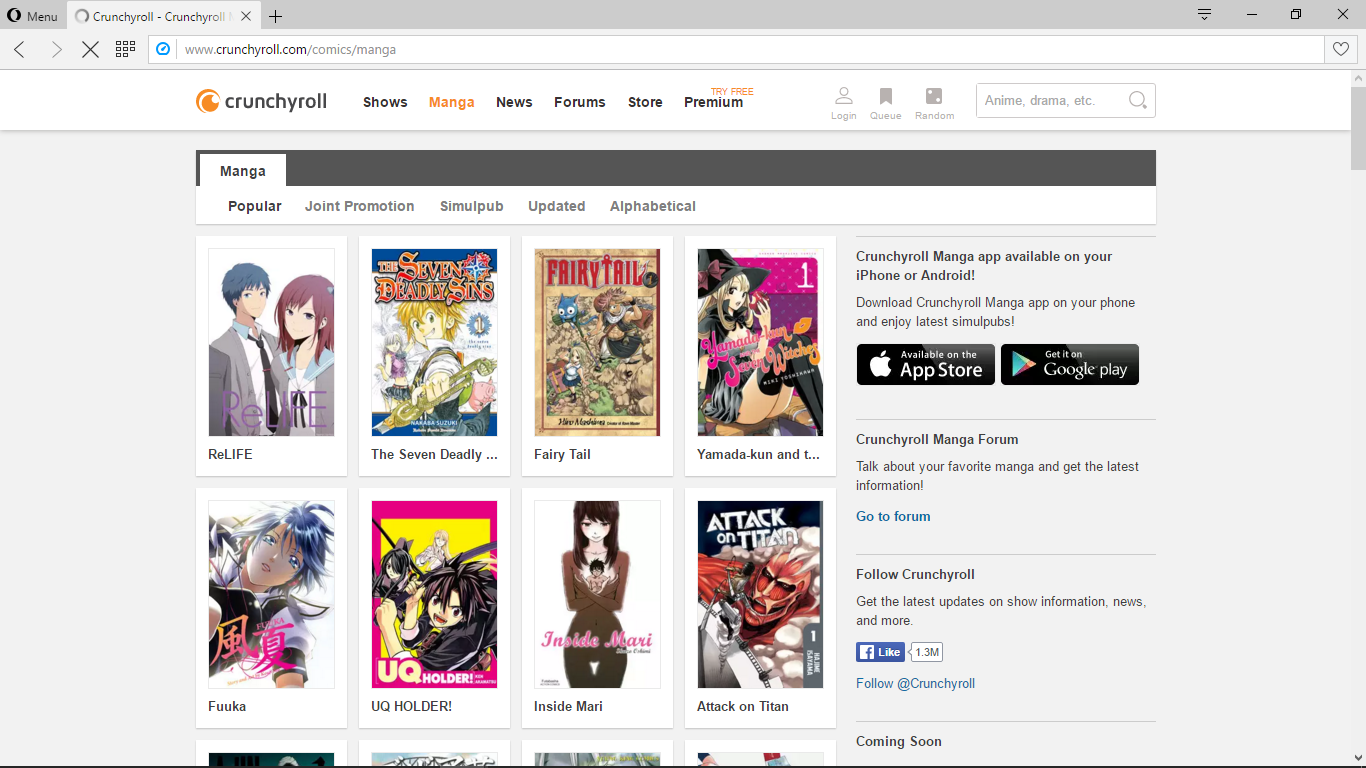The width and height of the screenshot is (1366, 768).
Task: Click the Random dice icon
Action: (x=934, y=103)
